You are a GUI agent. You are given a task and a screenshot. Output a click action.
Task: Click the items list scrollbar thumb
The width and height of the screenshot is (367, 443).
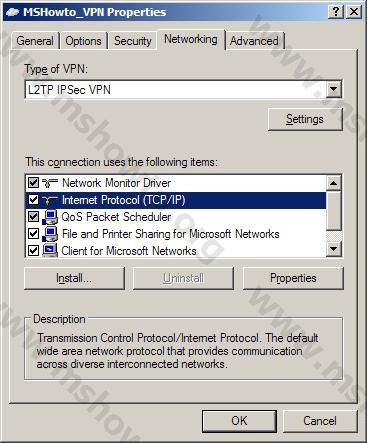point(334,211)
